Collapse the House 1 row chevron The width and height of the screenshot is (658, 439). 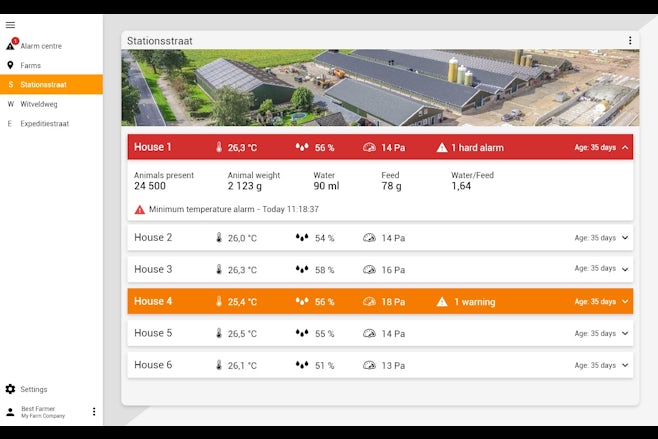(625, 148)
